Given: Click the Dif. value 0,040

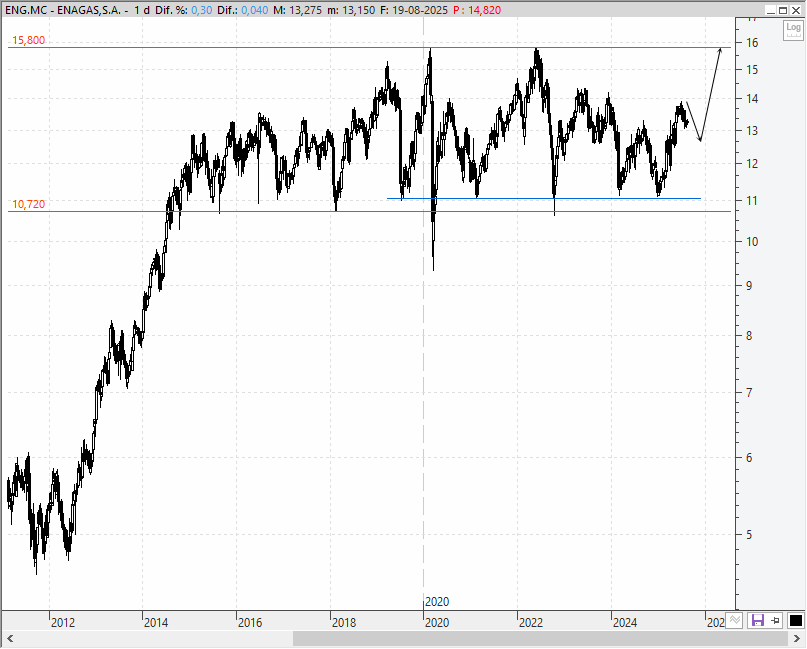Looking at the screenshot, I should (254, 10).
